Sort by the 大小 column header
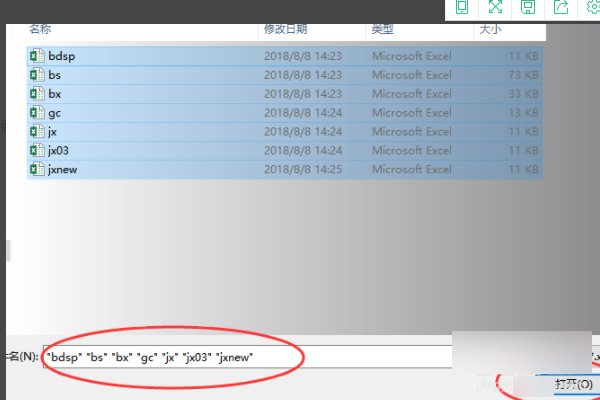 pyautogui.click(x=490, y=31)
